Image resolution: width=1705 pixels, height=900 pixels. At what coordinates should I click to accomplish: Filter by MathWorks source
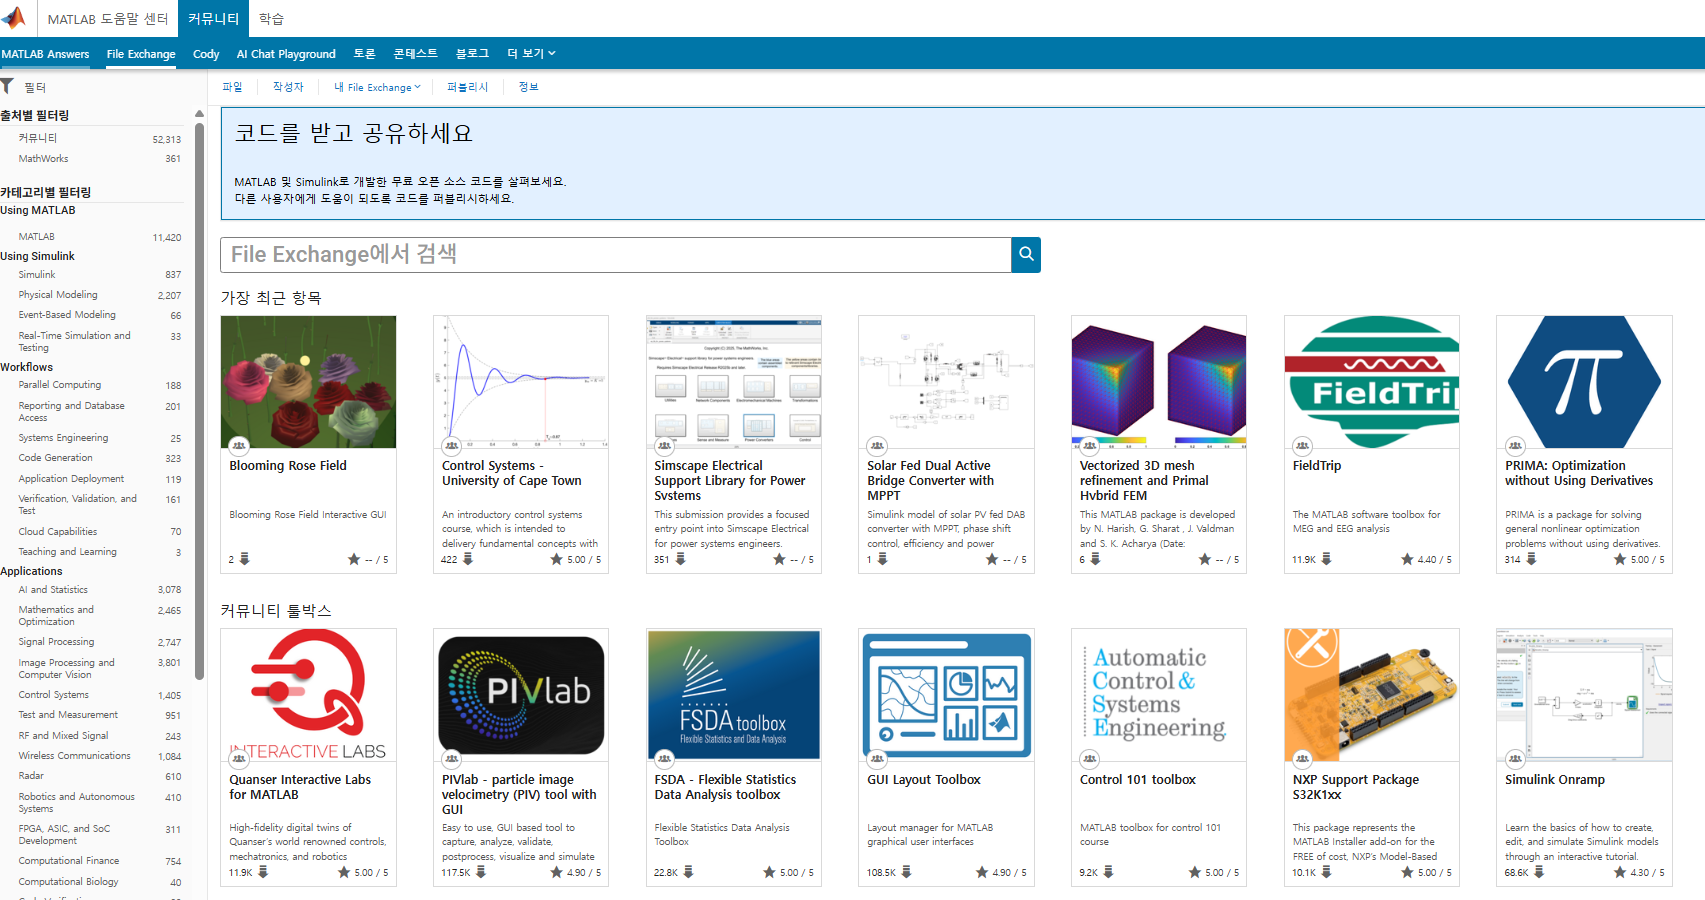(44, 159)
